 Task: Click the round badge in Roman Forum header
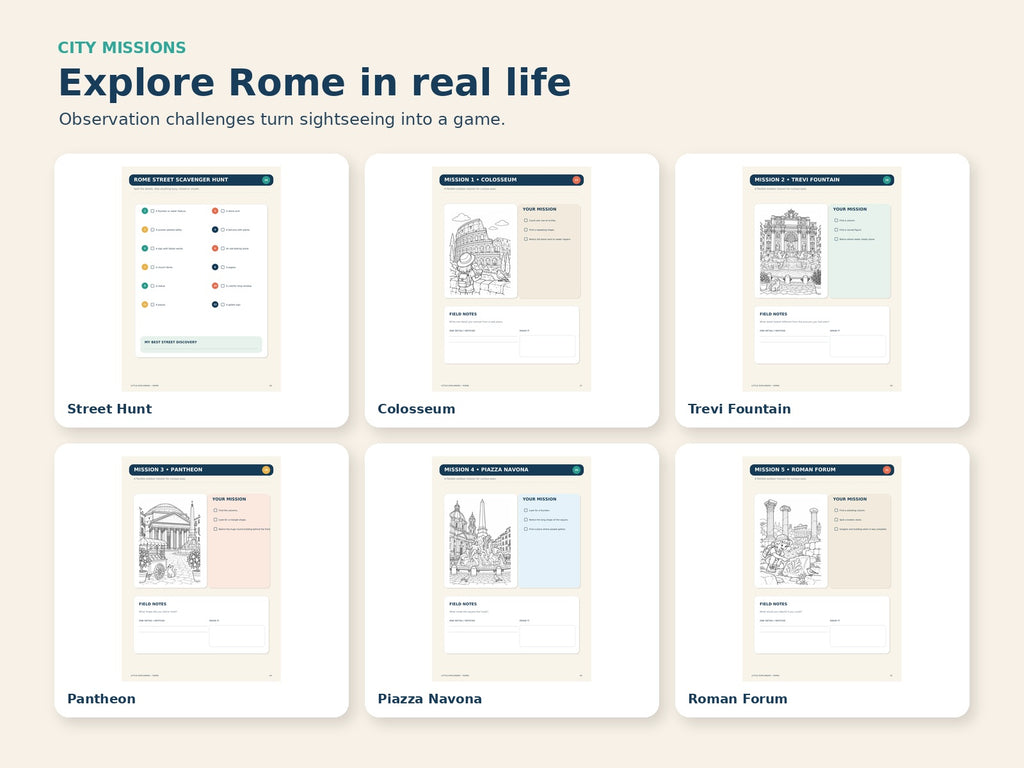tap(887, 470)
